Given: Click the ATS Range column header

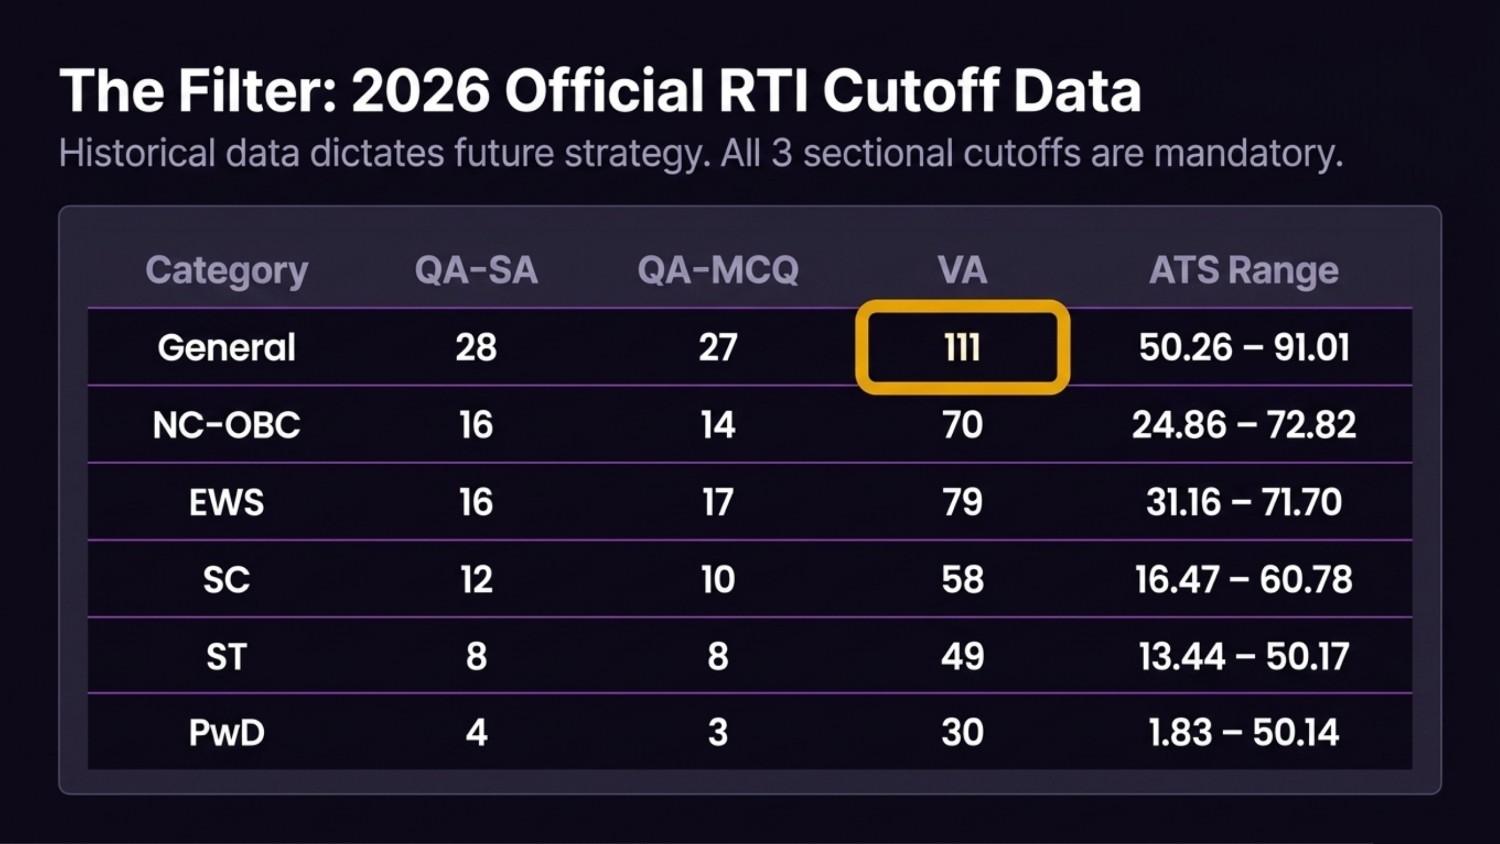Looking at the screenshot, I should click(1243, 270).
